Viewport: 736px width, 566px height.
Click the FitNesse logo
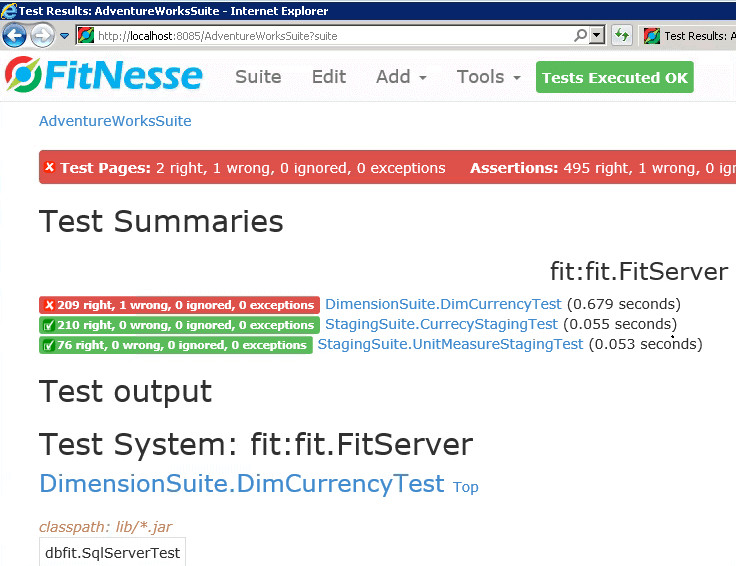coord(104,75)
